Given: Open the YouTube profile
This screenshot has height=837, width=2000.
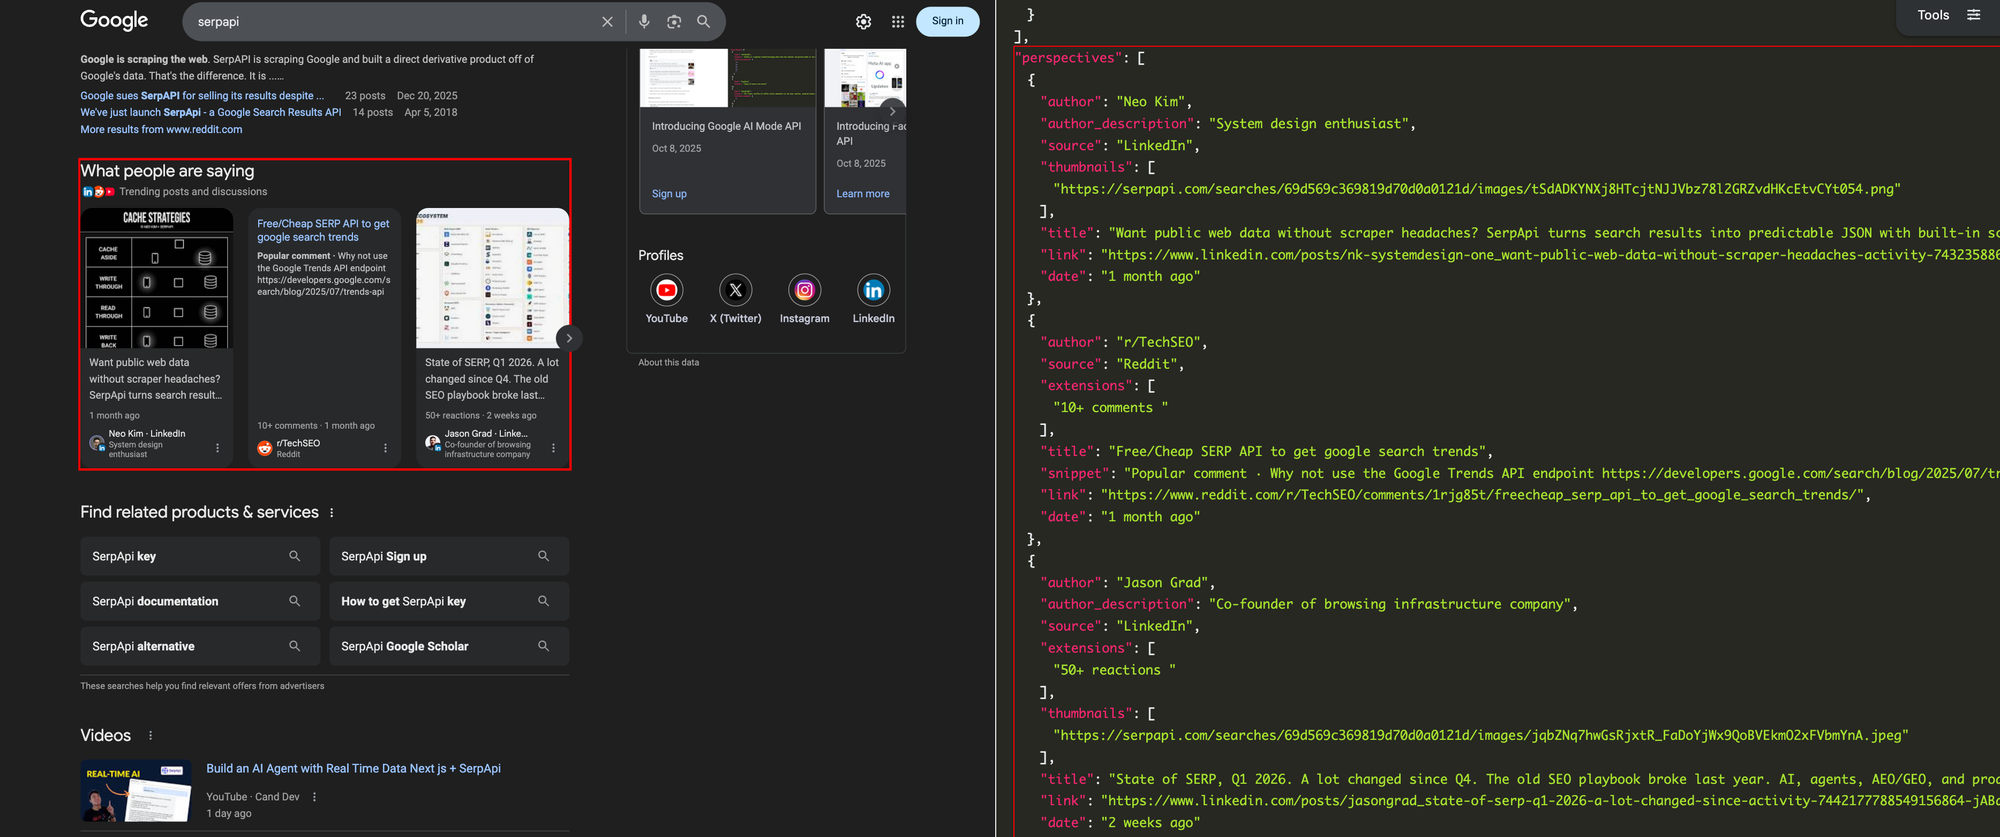Looking at the screenshot, I should 666,299.
